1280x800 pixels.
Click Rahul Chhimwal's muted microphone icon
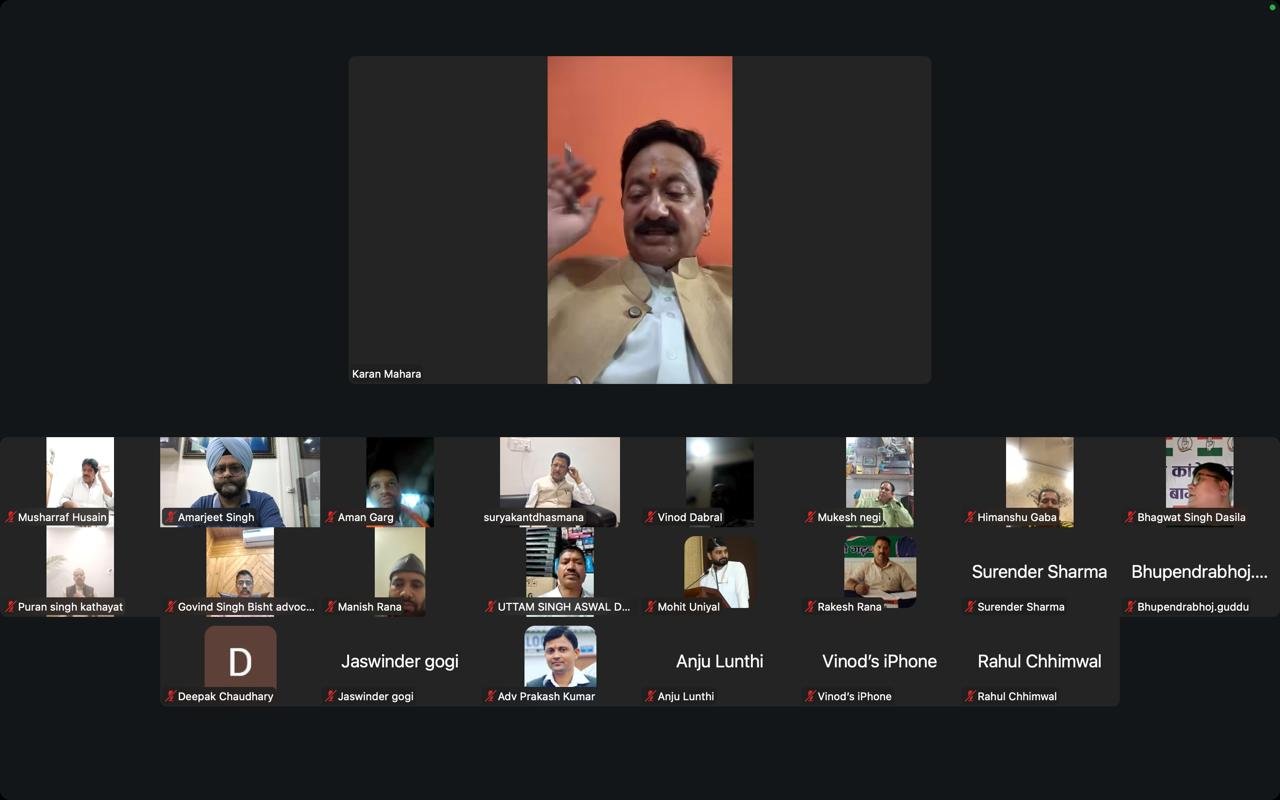point(971,696)
